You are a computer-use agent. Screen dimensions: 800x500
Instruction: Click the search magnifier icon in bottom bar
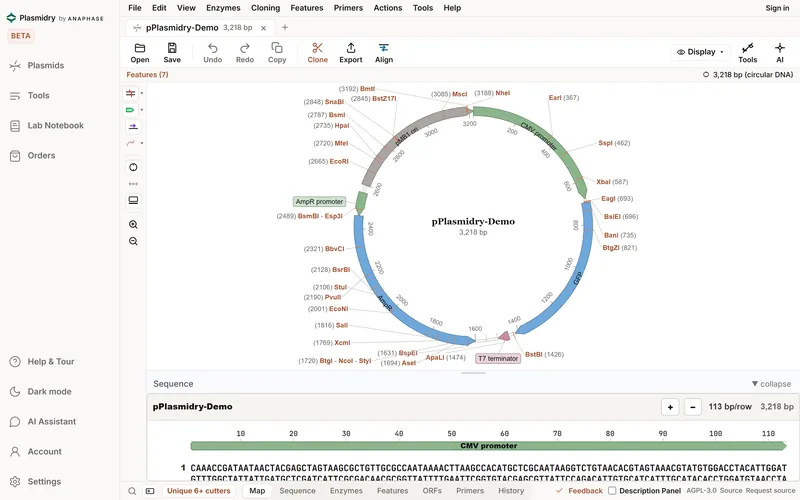pyautogui.click(x=132, y=491)
